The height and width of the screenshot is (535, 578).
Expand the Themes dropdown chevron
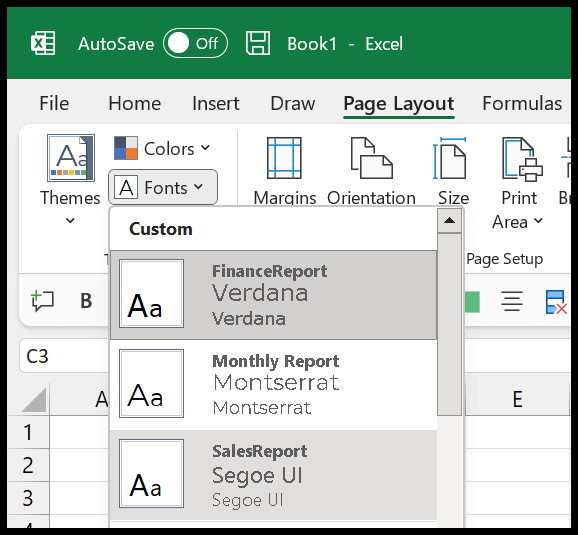click(70, 220)
